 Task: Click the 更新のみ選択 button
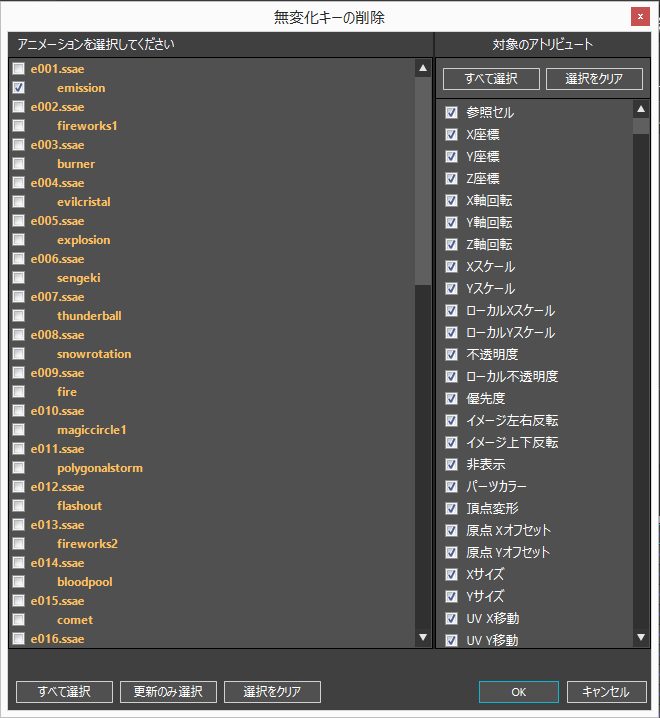[x=168, y=691]
